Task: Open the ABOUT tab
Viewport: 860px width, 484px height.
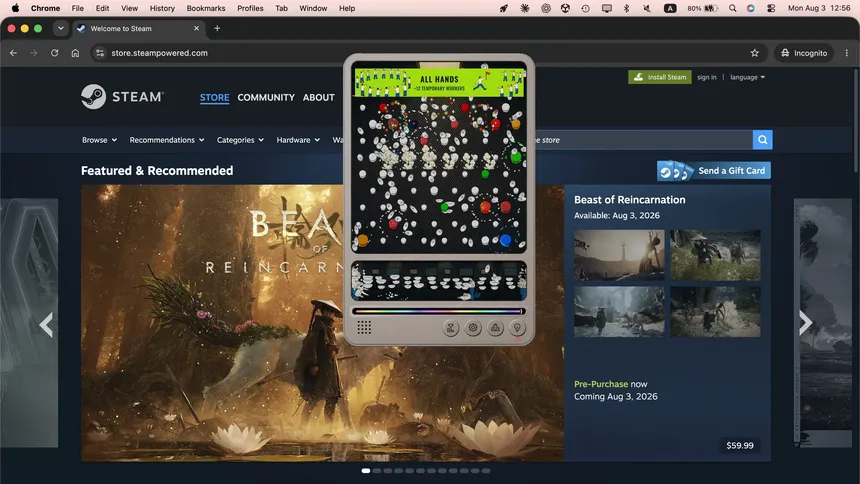Action: coord(319,97)
